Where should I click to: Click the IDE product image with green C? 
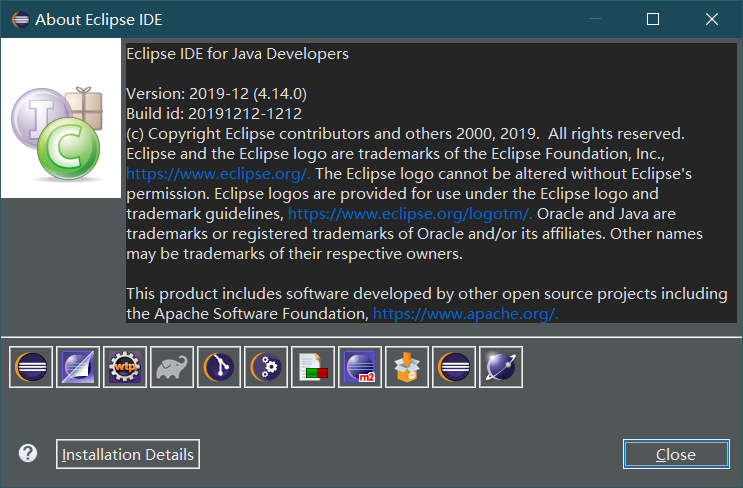pos(61,118)
